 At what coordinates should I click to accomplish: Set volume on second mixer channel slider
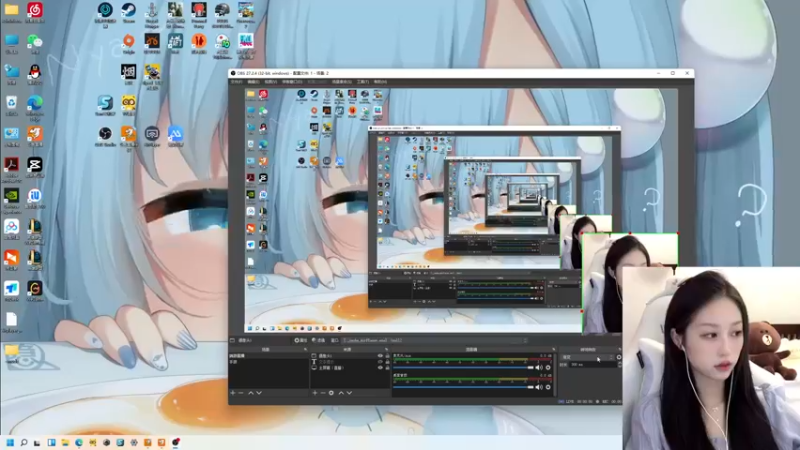[x=463, y=387]
